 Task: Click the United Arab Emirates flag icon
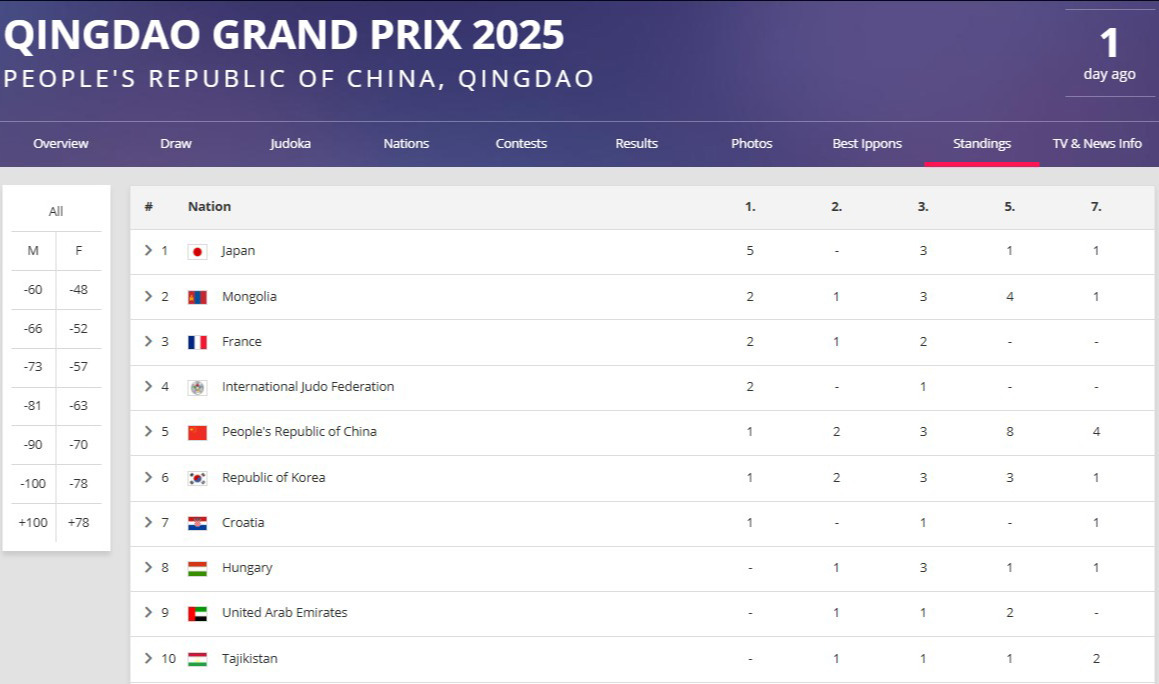pyautogui.click(x=197, y=614)
